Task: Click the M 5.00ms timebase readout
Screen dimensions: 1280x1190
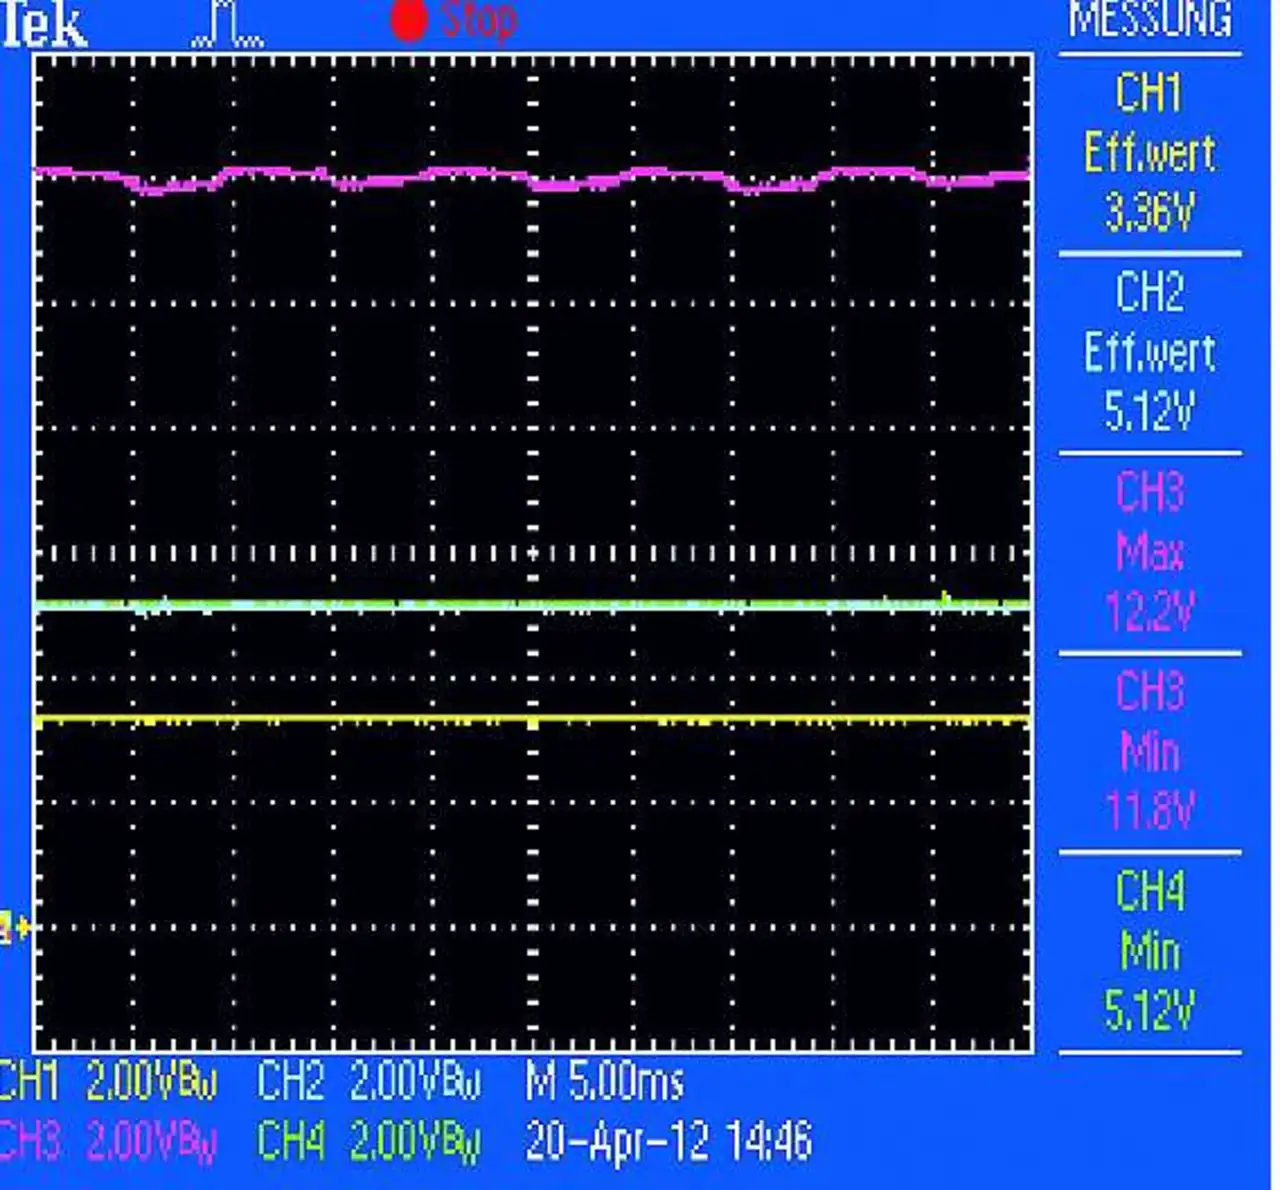Action: 605,1082
